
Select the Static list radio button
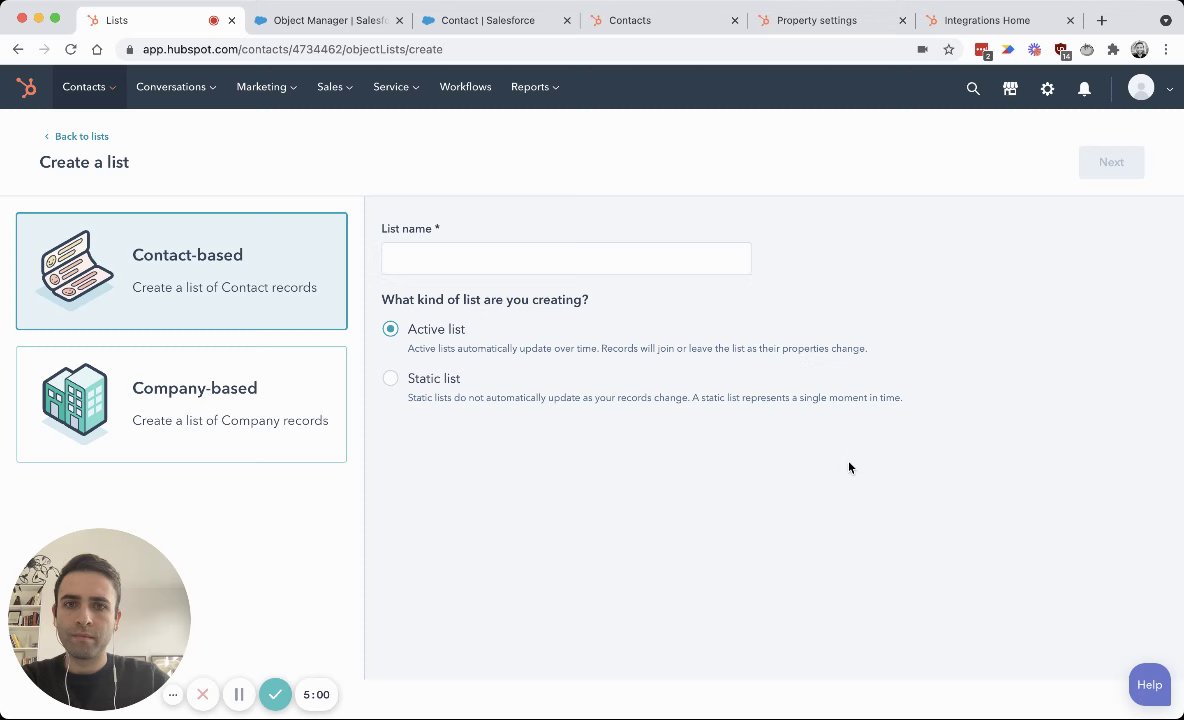pos(390,378)
